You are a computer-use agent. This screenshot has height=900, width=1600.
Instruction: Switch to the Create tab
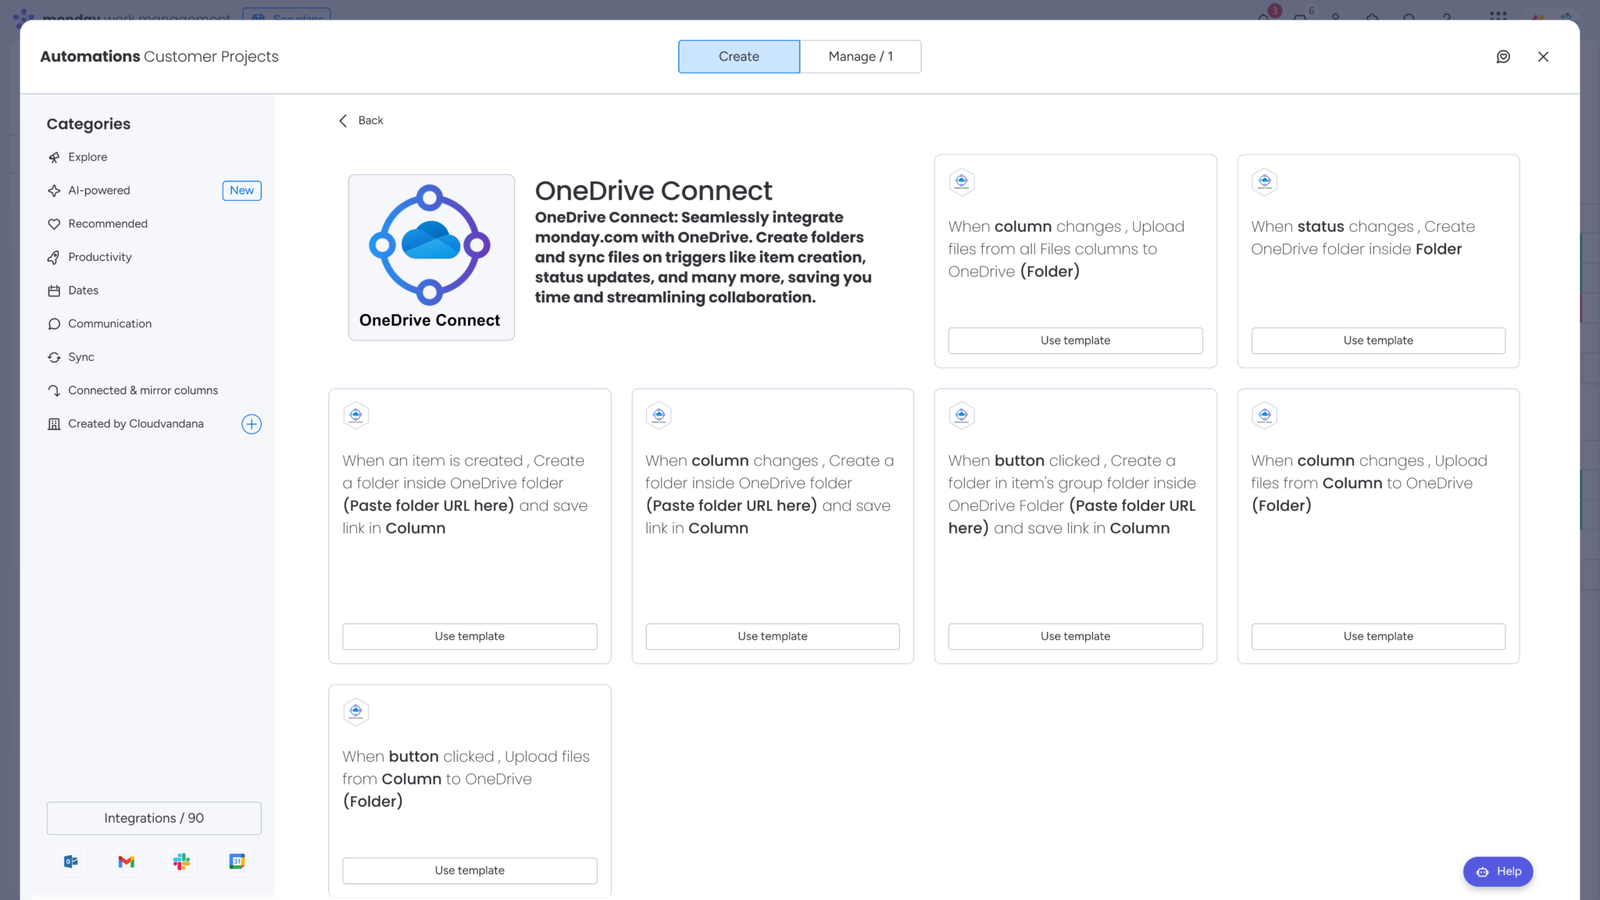(x=739, y=56)
